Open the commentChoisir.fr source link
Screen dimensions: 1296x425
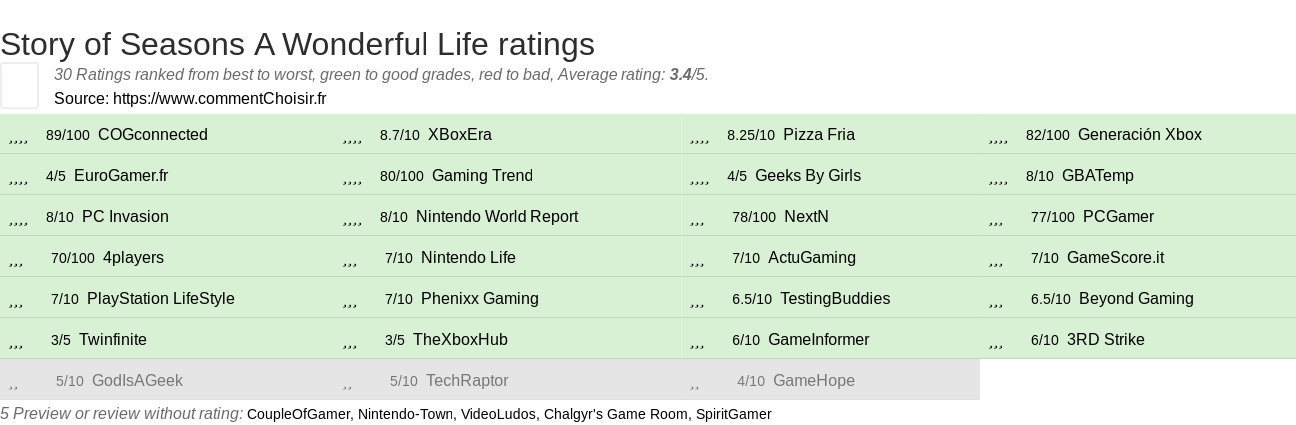click(219, 98)
